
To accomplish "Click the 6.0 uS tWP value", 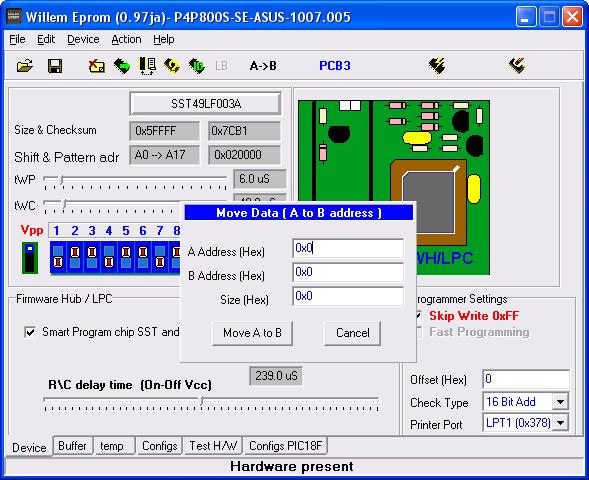I will pyautogui.click(x=259, y=179).
